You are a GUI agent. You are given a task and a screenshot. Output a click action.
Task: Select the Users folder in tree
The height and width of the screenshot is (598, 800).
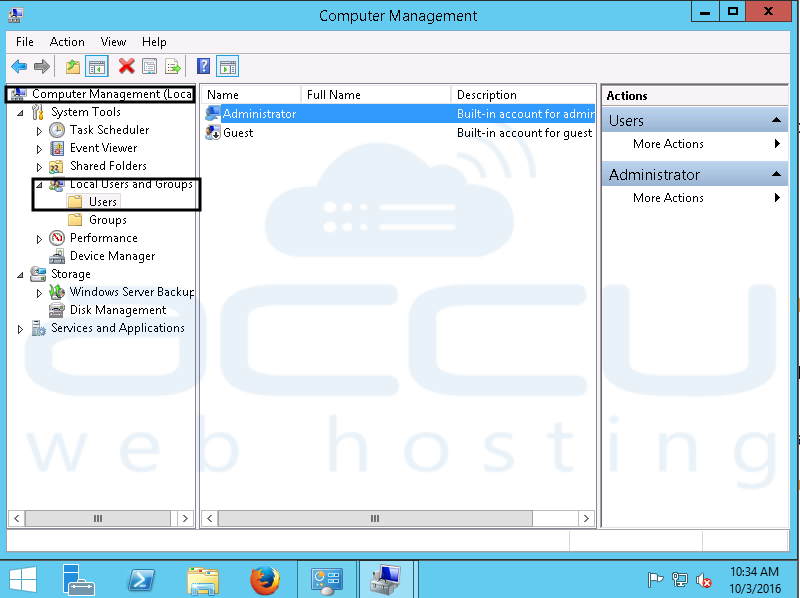[103, 202]
